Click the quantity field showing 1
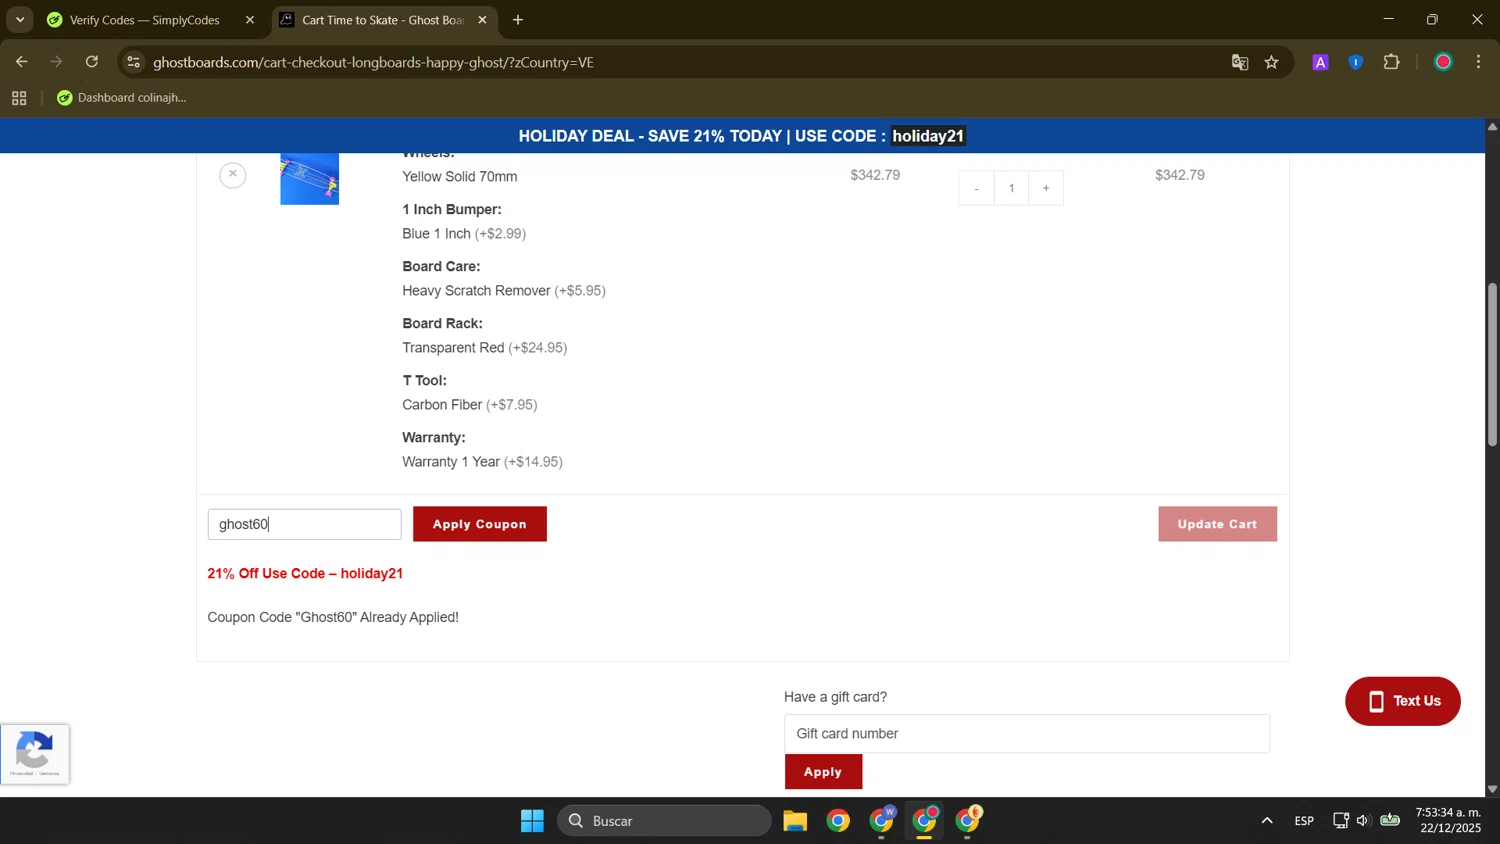Image resolution: width=1500 pixels, height=844 pixels. pos(1011,188)
